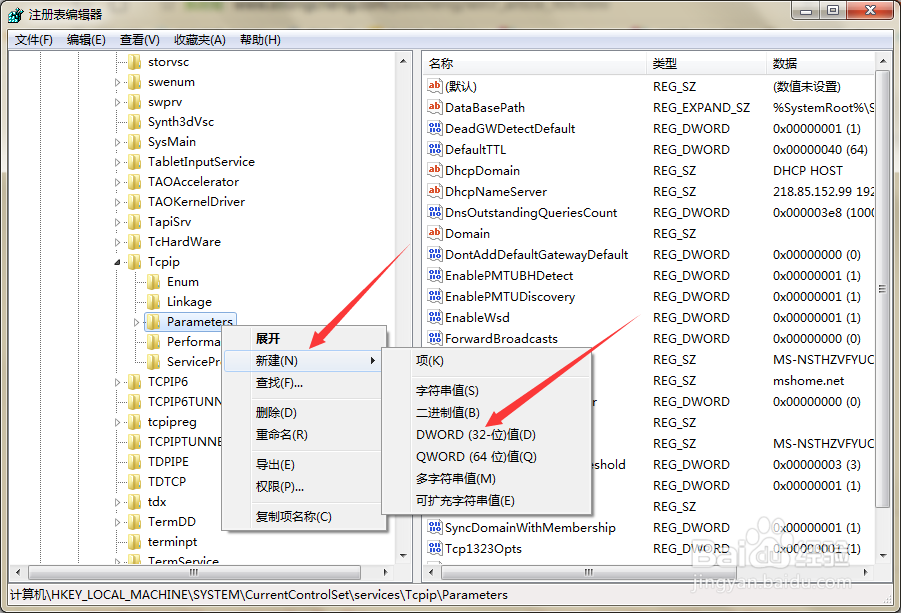Choose 复制项名称(C) in the context menu
The width and height of the screenshot is (901, 613).
coord(304,516)
